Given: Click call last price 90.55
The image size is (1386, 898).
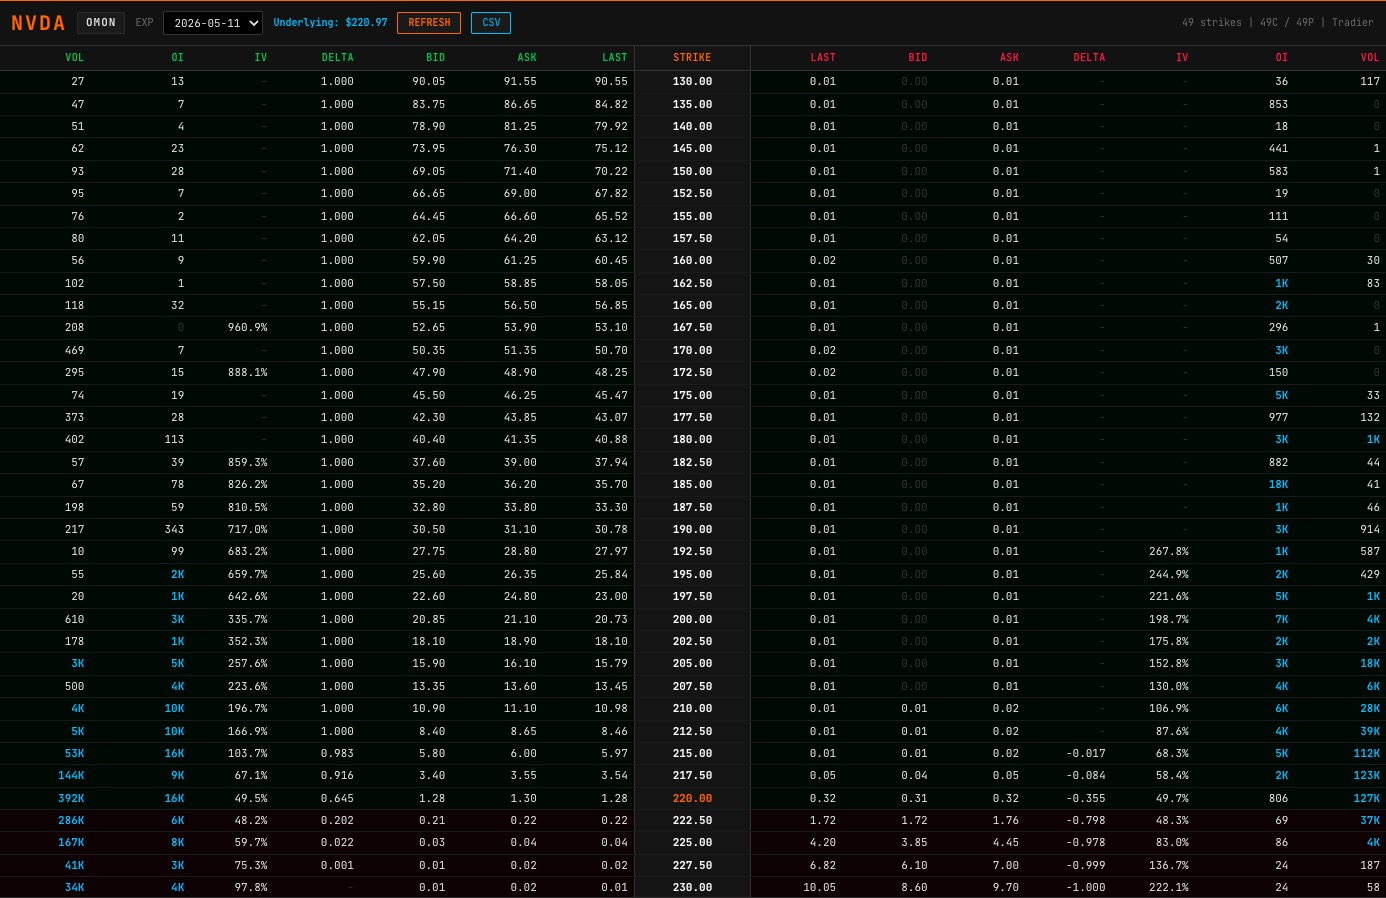Looking at the screenshot, I should pyautogui.click(x=611, y=82).
